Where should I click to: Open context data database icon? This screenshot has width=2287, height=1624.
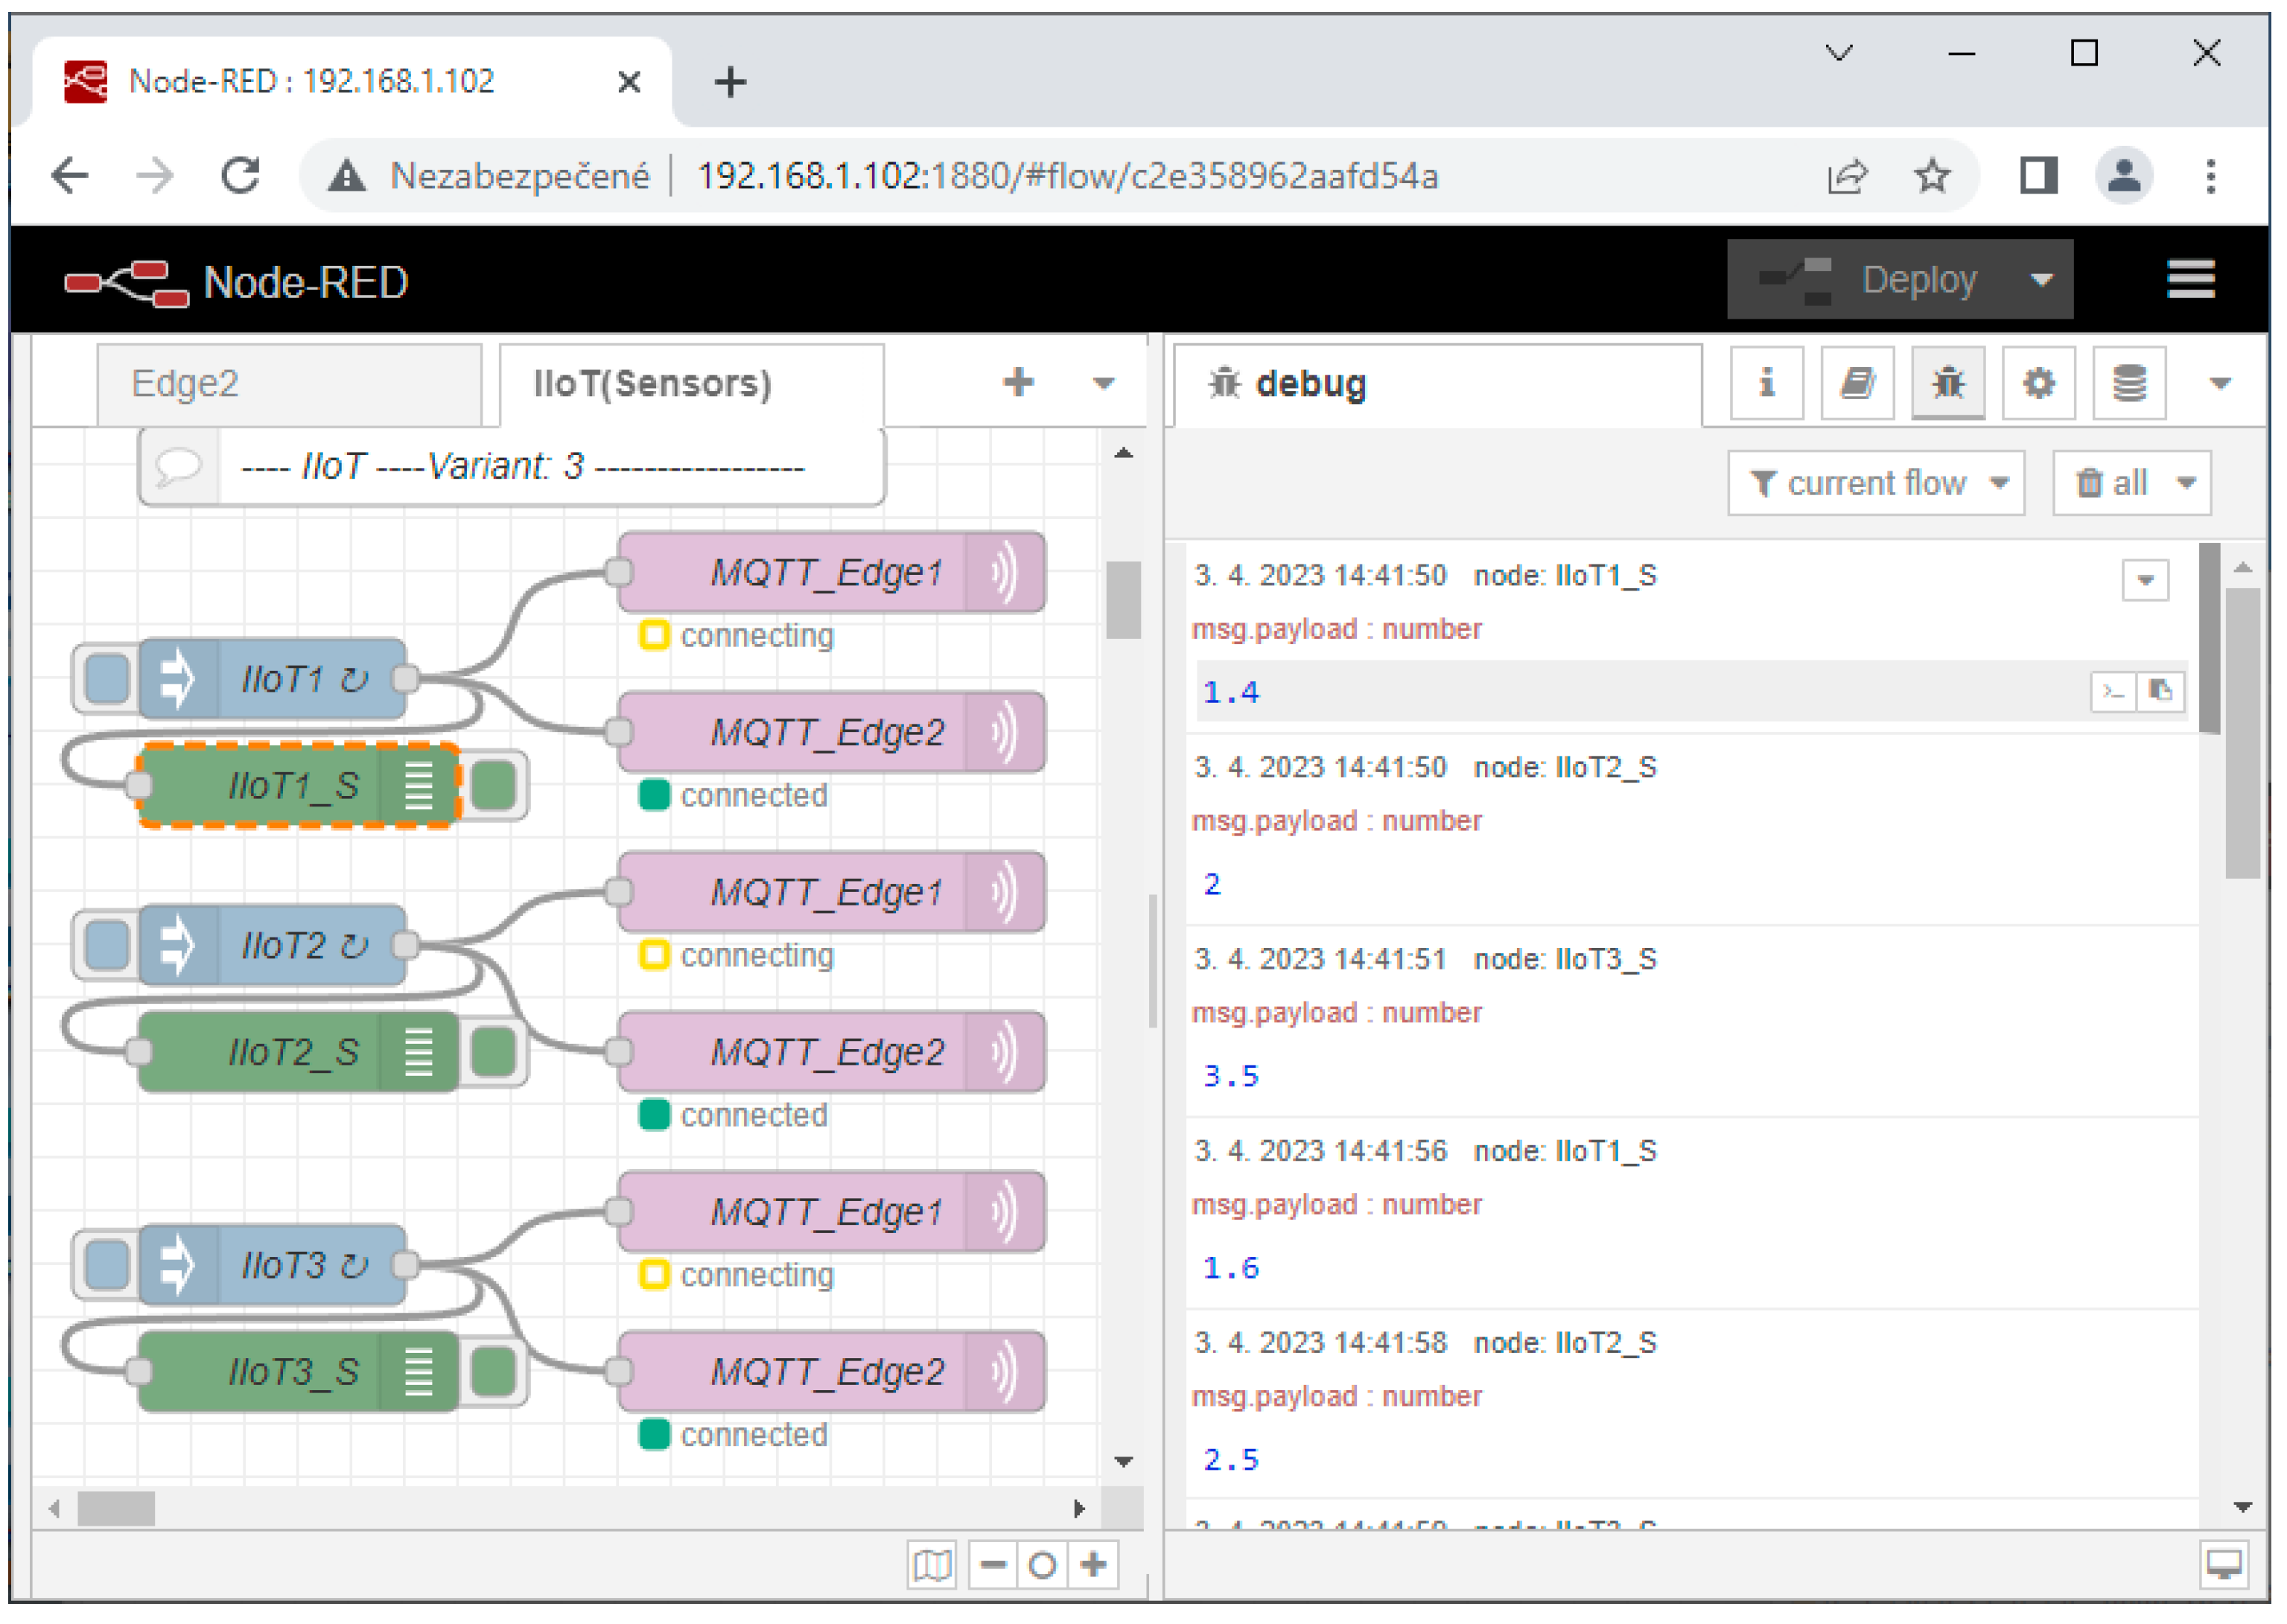tap(2129, 383)
